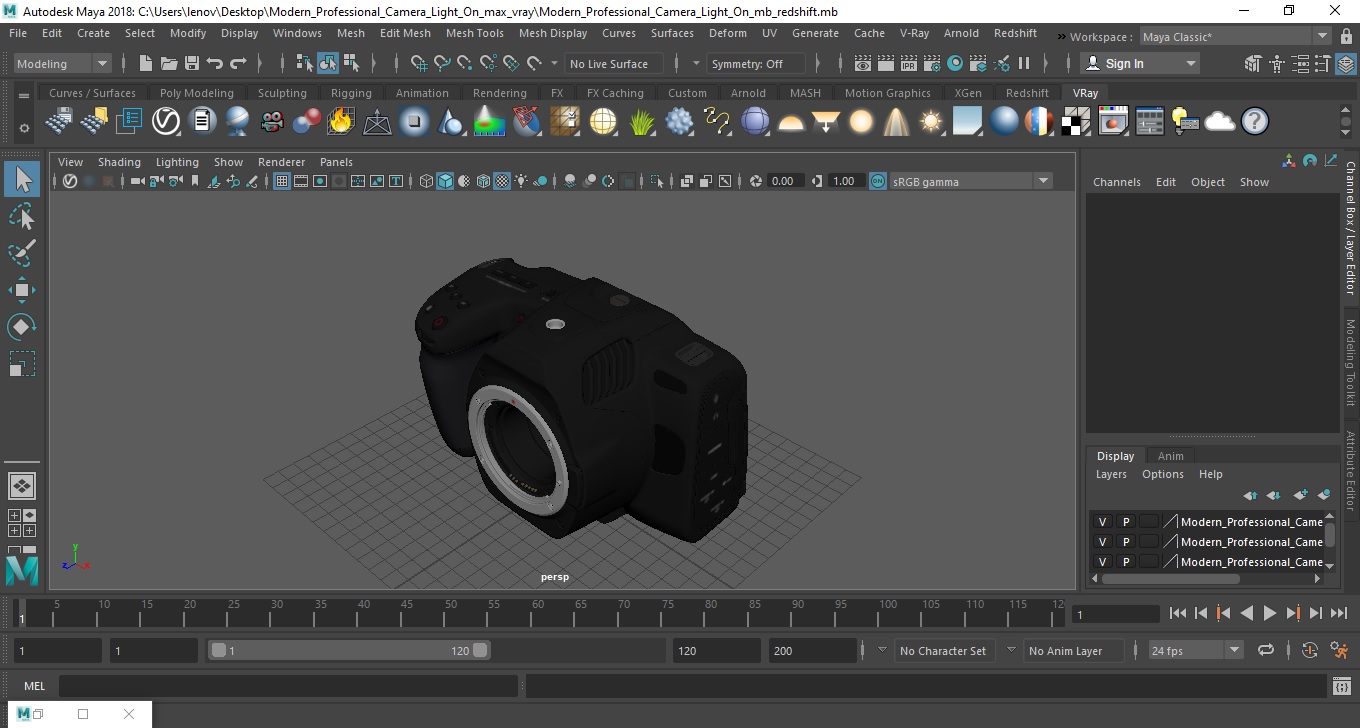Open the viewport Shading menu

[x=119, y=162]
